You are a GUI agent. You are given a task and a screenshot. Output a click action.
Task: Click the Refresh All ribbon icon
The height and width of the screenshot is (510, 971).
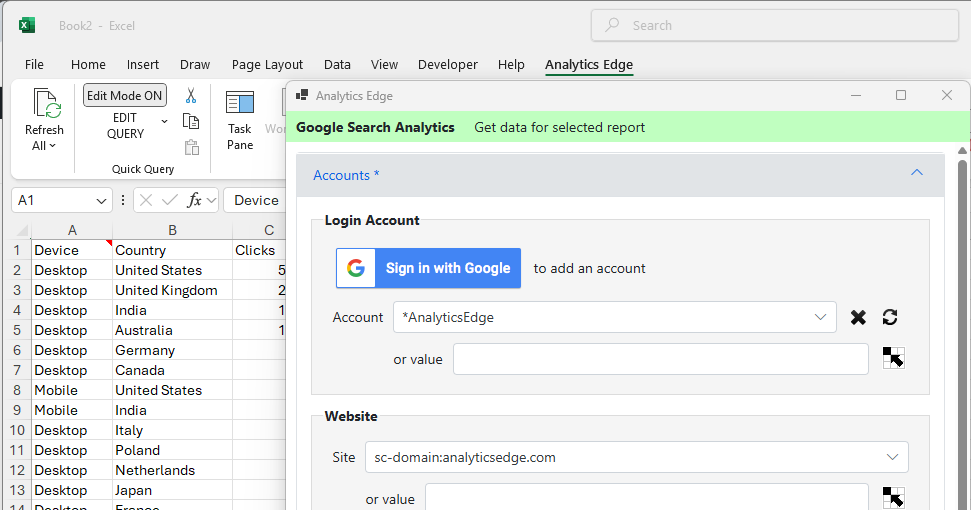(x=45, y=119)
